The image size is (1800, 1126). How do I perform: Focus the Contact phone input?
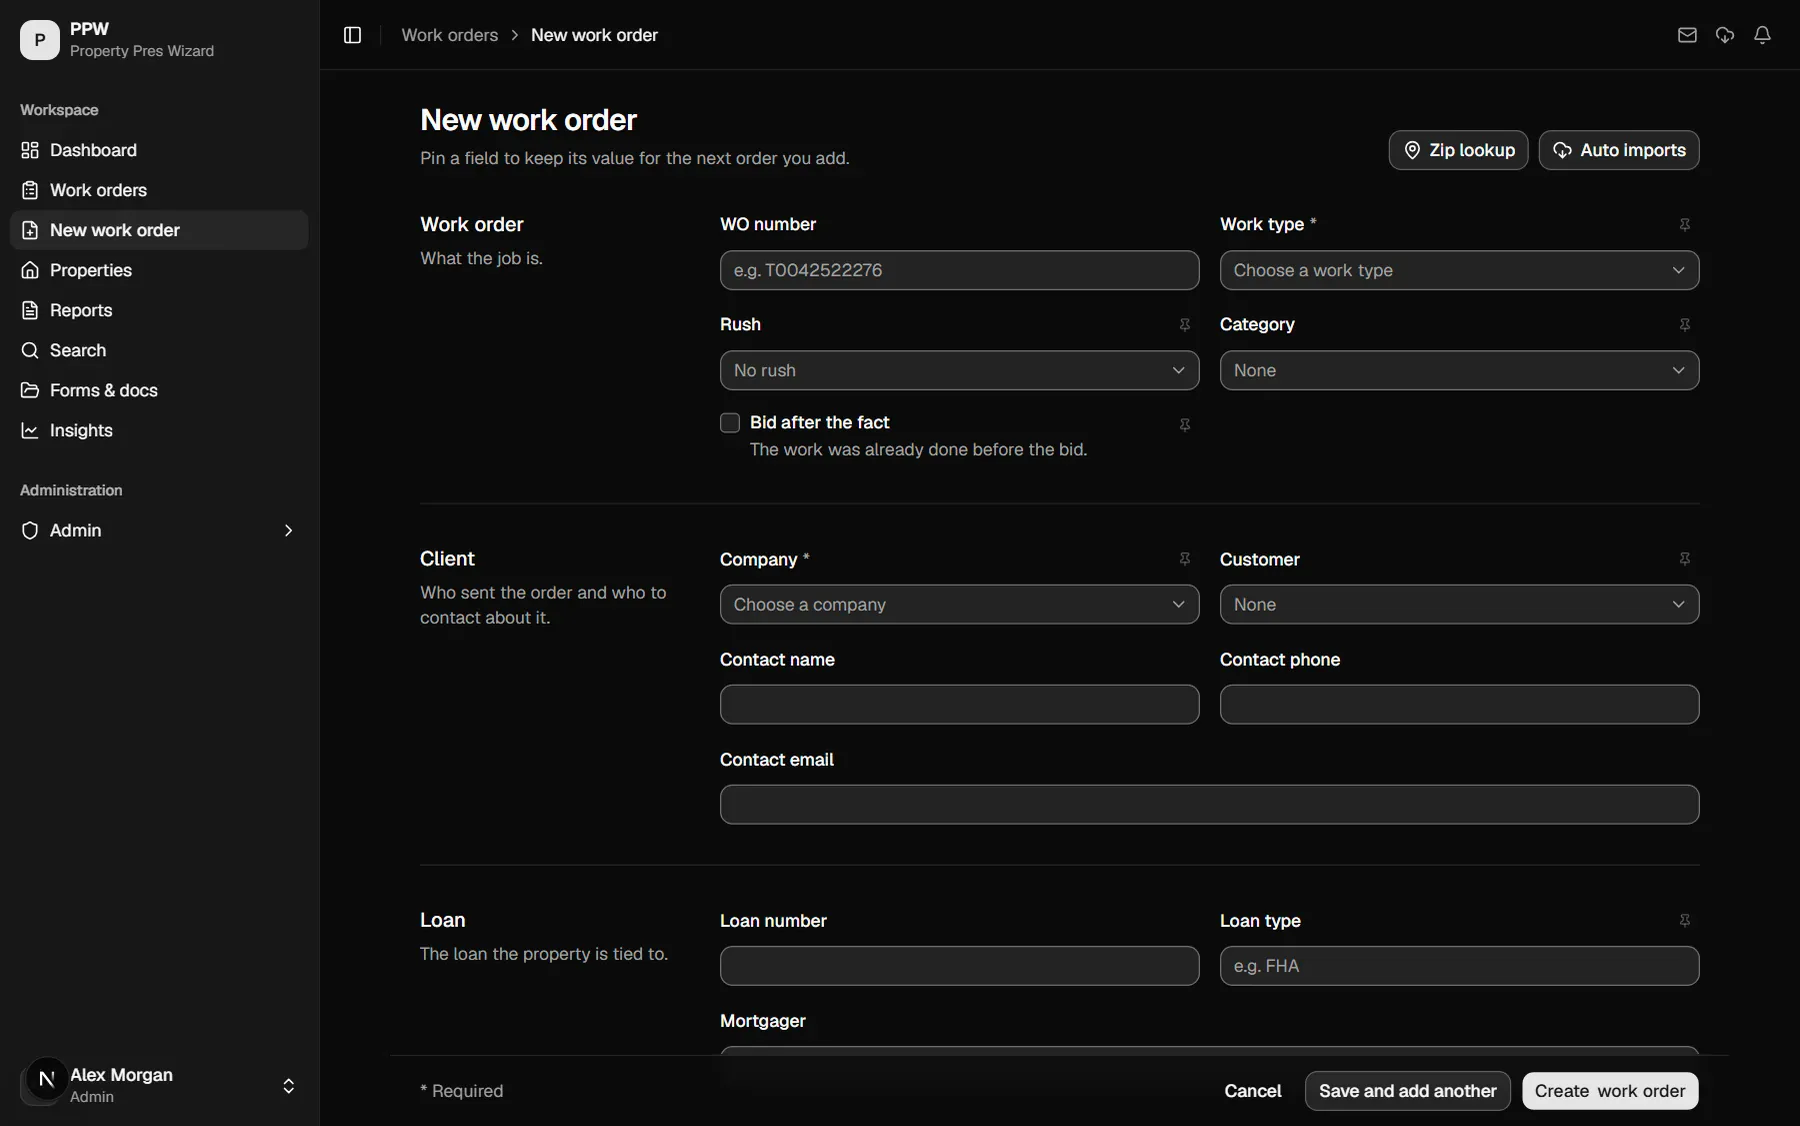click(x=1459, y=704)
